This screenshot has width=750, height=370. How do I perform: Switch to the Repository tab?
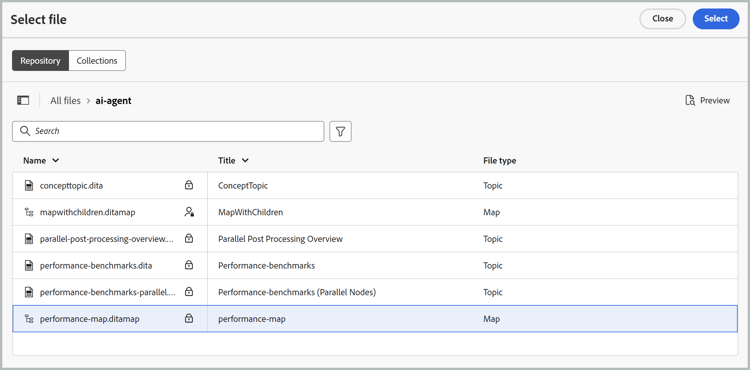[41, 61]
